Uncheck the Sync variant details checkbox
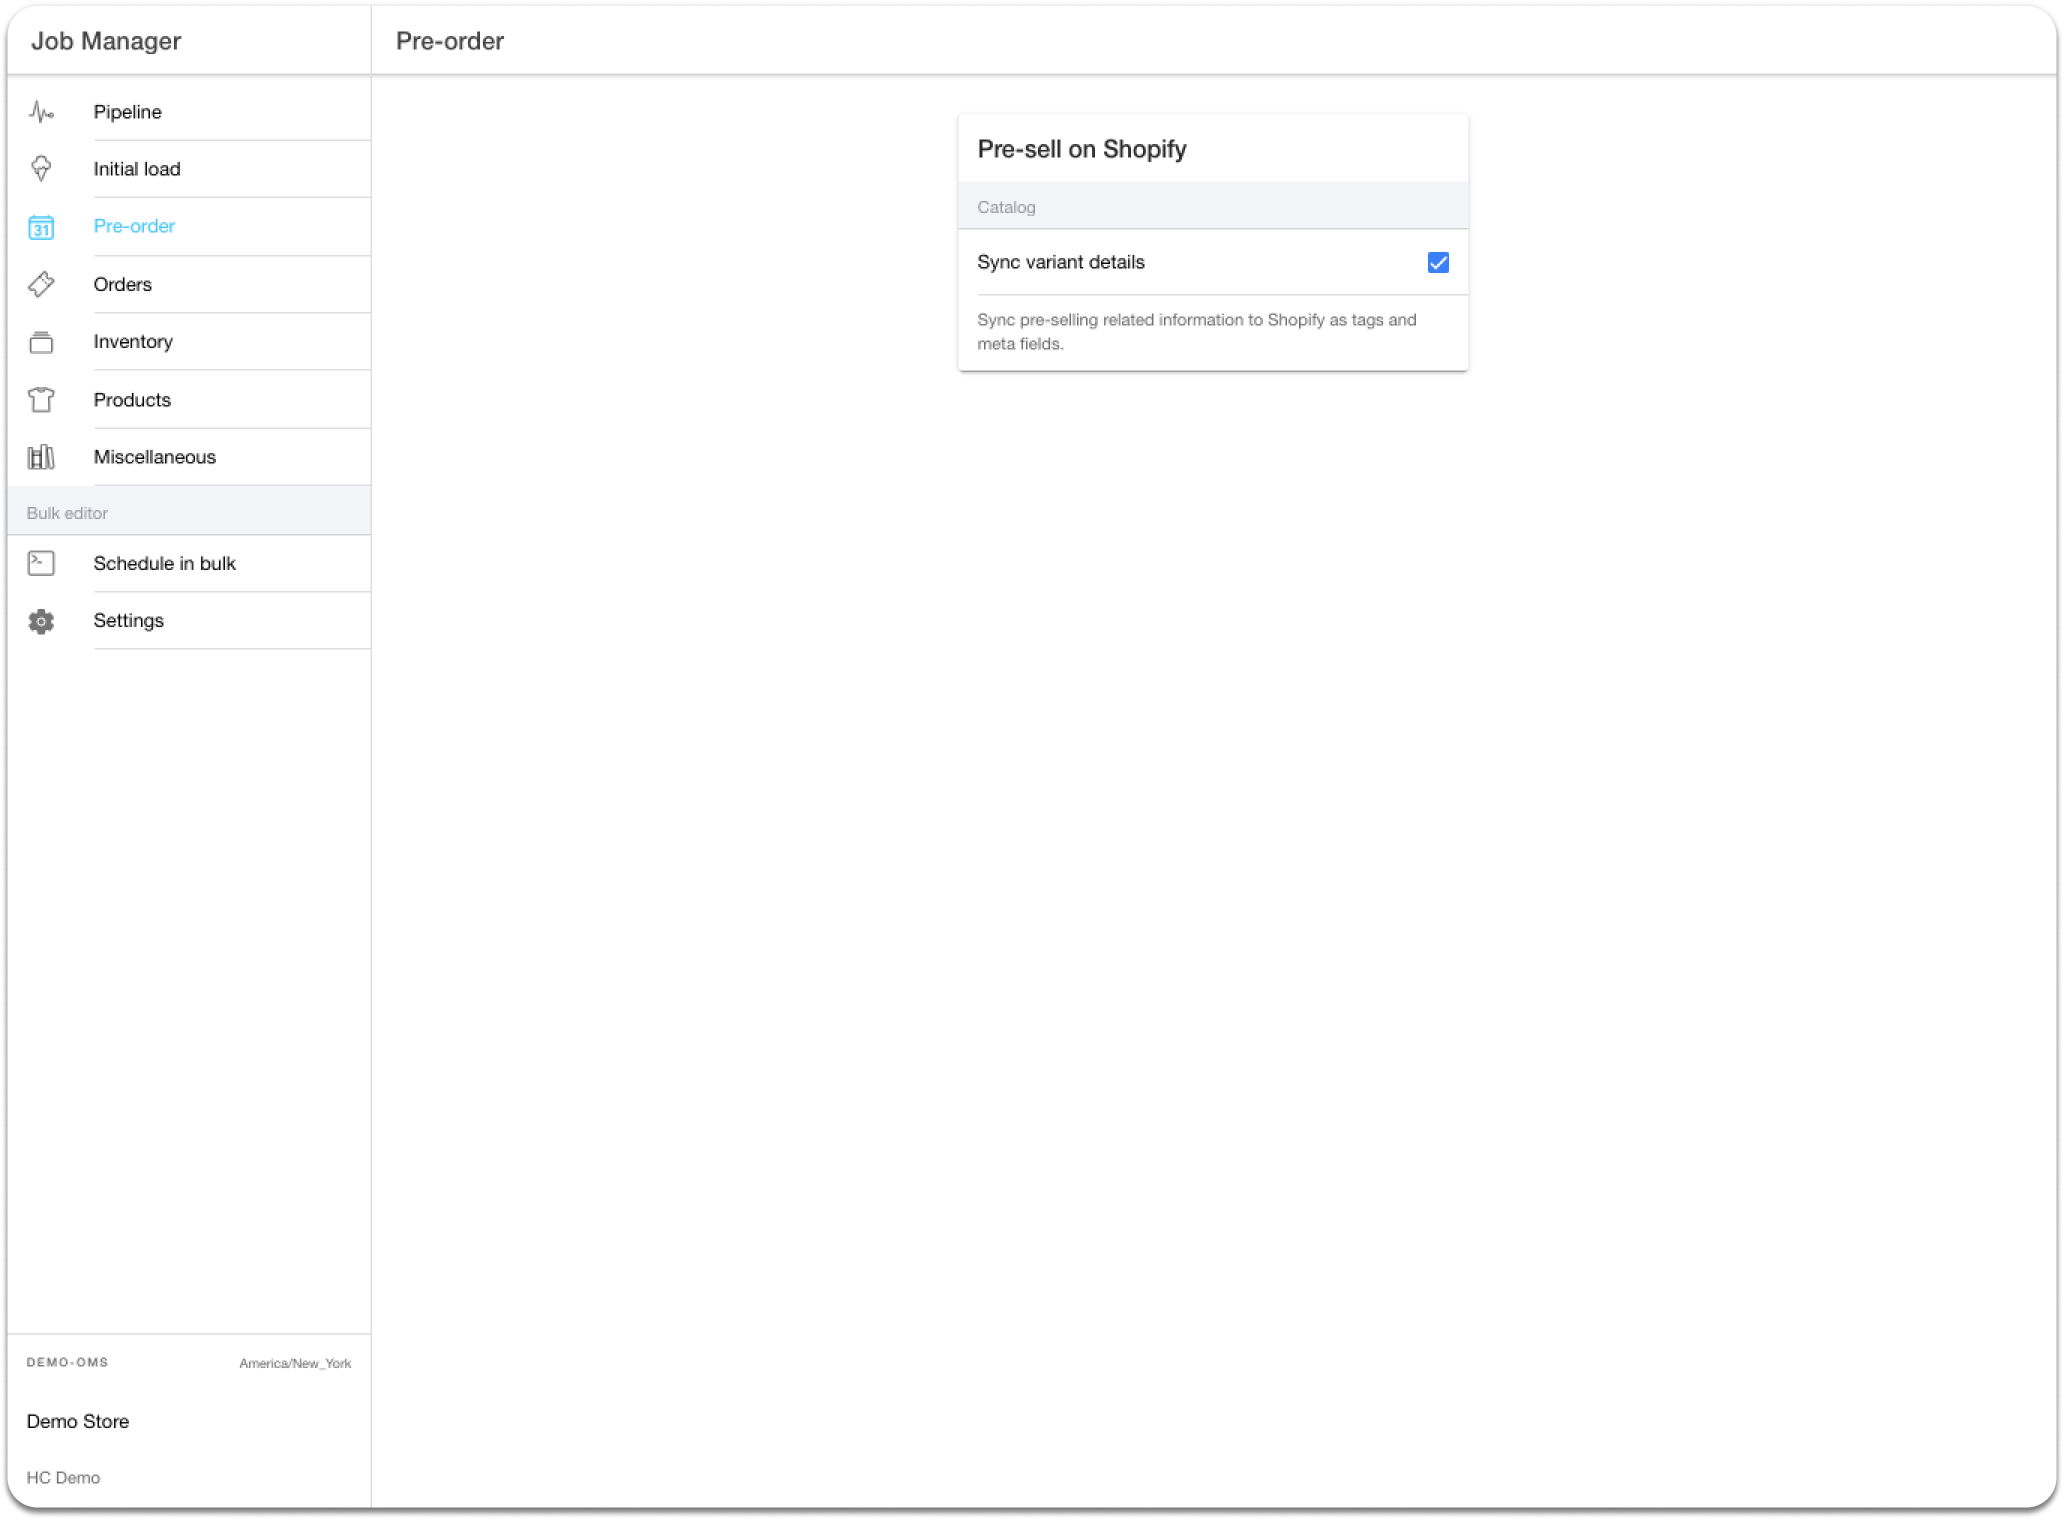Screen dimensions: 2065x1520 point(1437,262)
